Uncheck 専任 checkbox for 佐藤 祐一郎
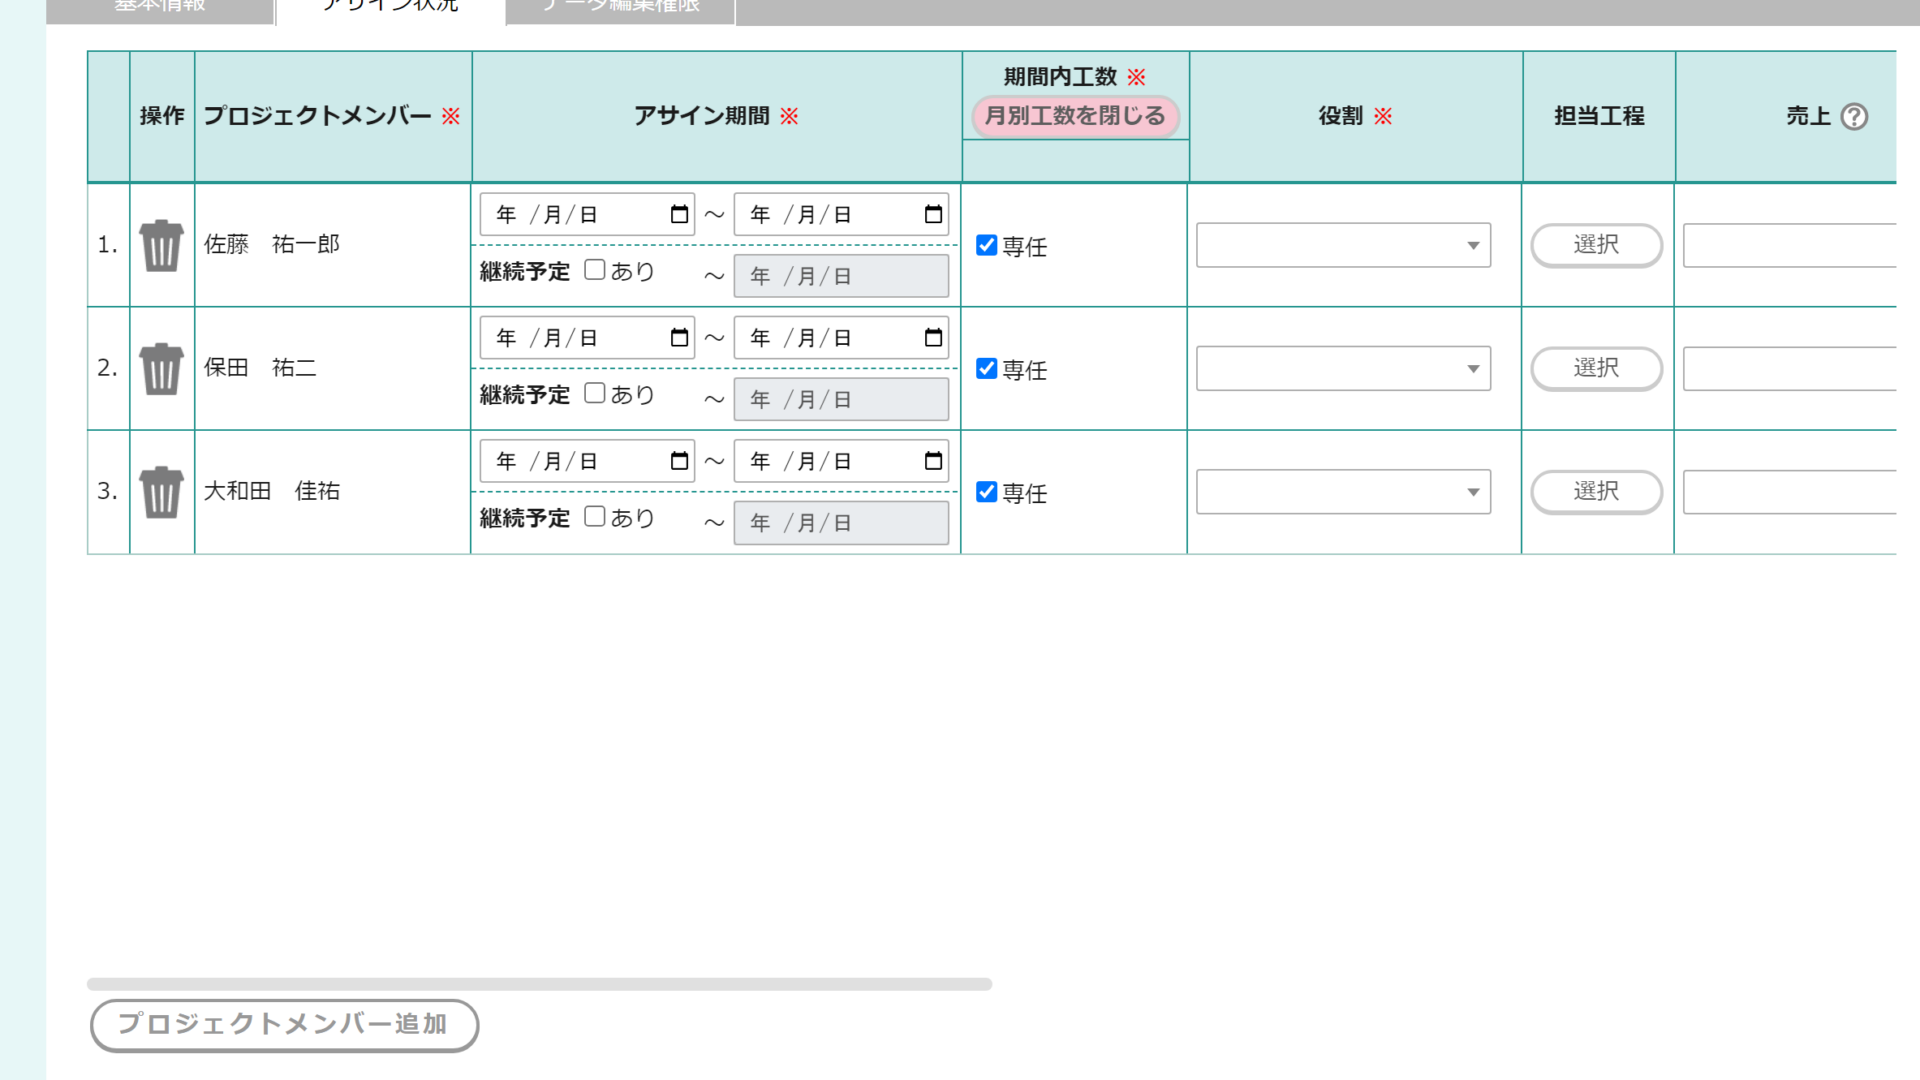Viewport: 1920px width, 1080px height. (987, 245)
